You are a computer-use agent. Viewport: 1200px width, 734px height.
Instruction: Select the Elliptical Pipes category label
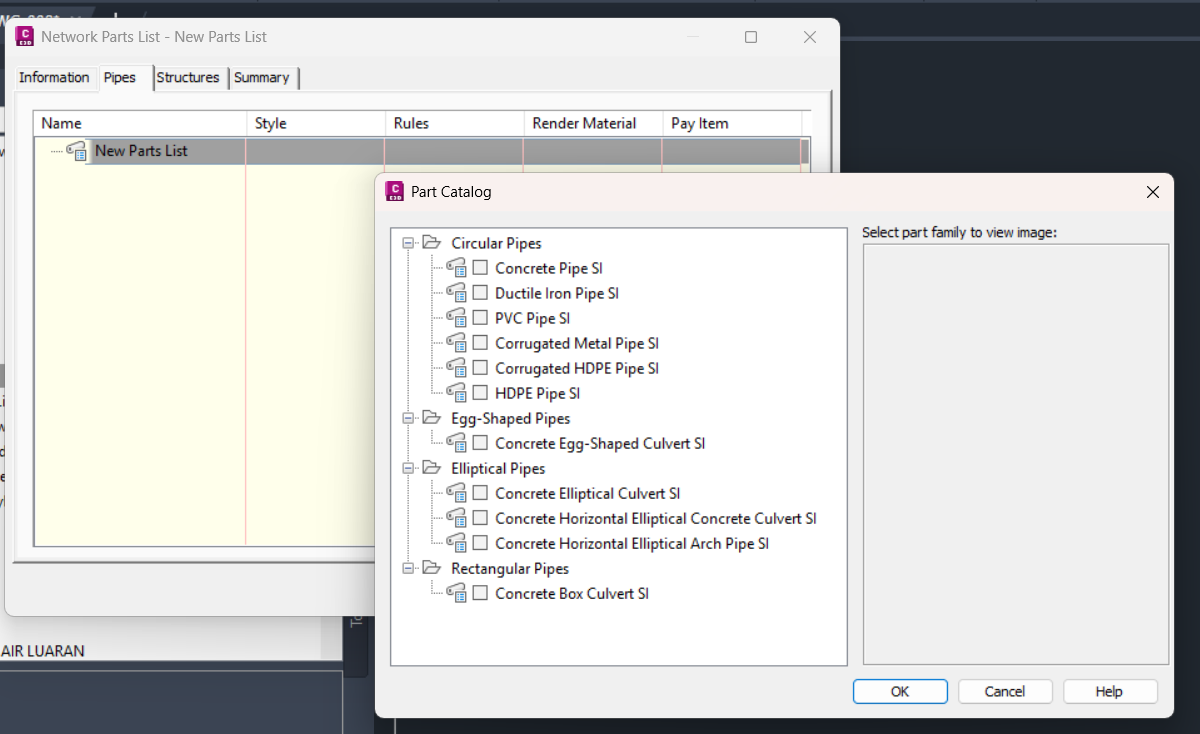pos(498,468)
